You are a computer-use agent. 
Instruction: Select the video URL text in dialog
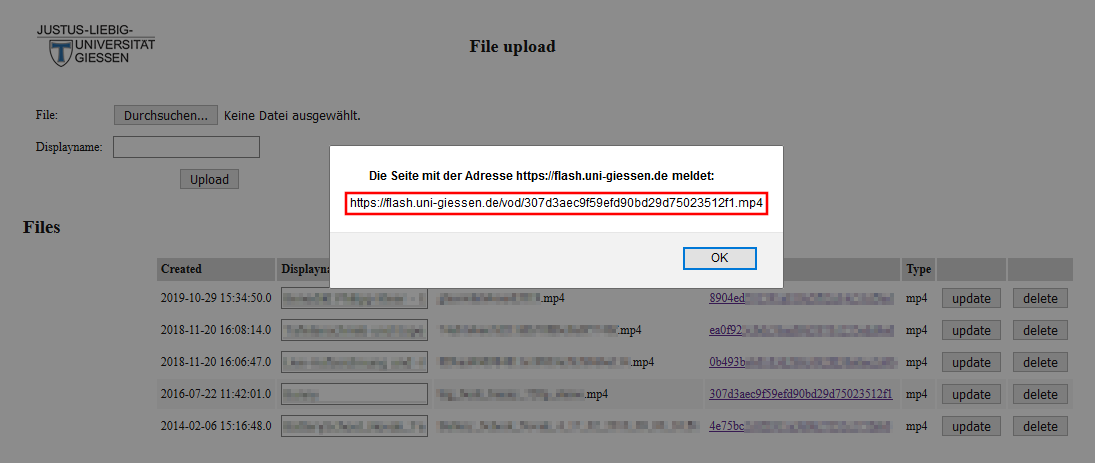(556, 203)
